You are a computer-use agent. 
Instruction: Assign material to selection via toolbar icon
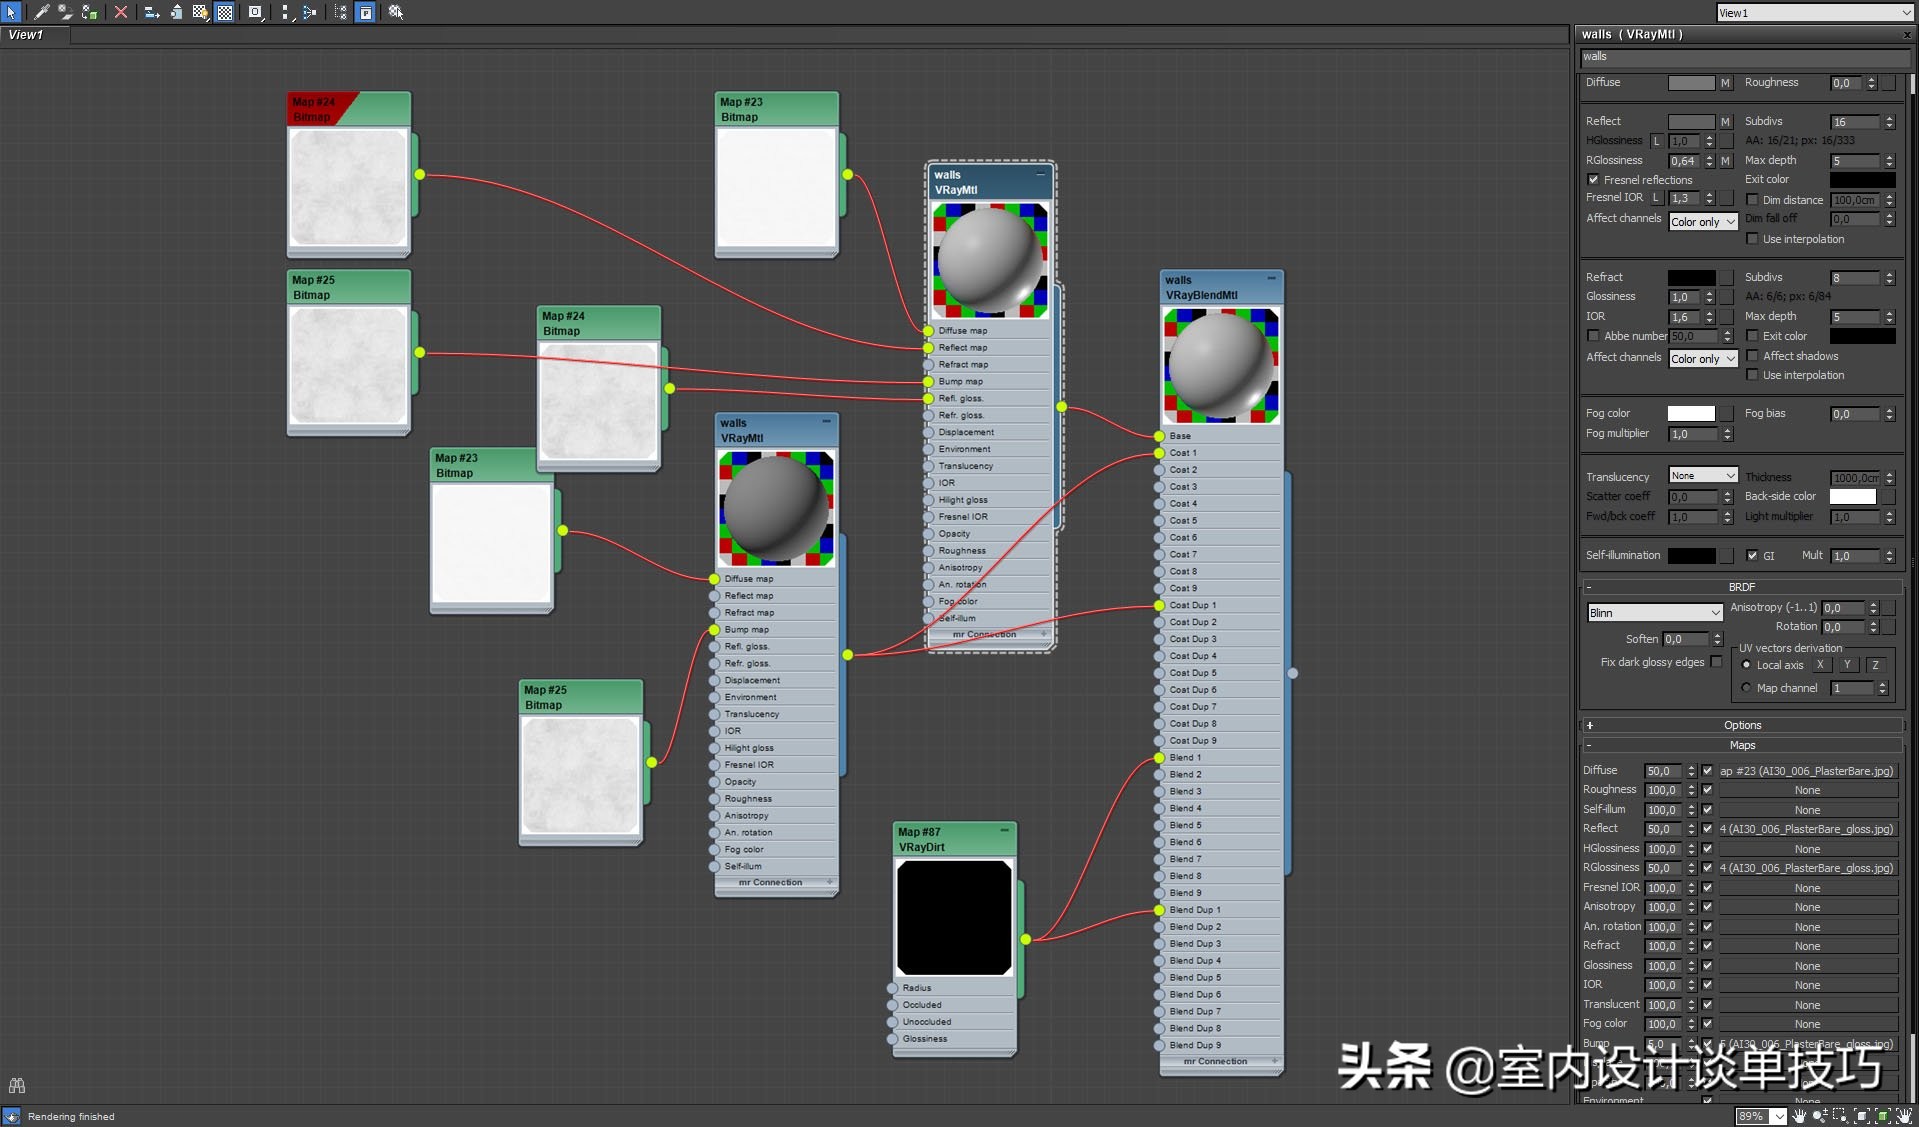90,12
